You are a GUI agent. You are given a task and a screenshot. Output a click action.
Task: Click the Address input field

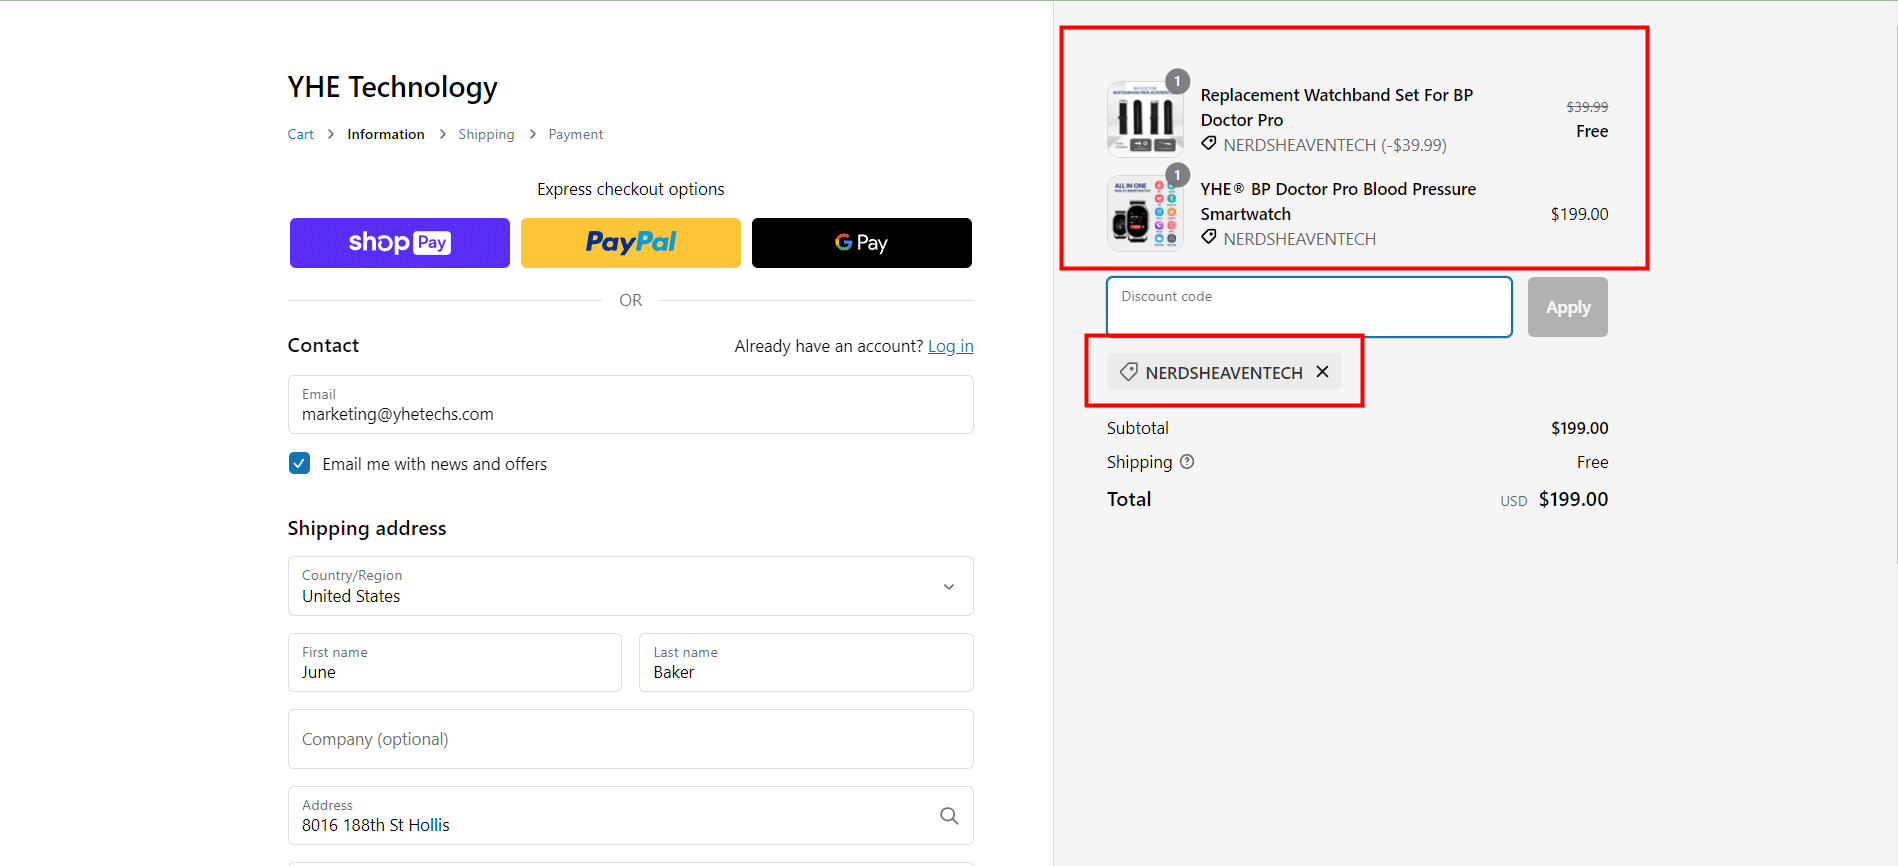(631, 816)
